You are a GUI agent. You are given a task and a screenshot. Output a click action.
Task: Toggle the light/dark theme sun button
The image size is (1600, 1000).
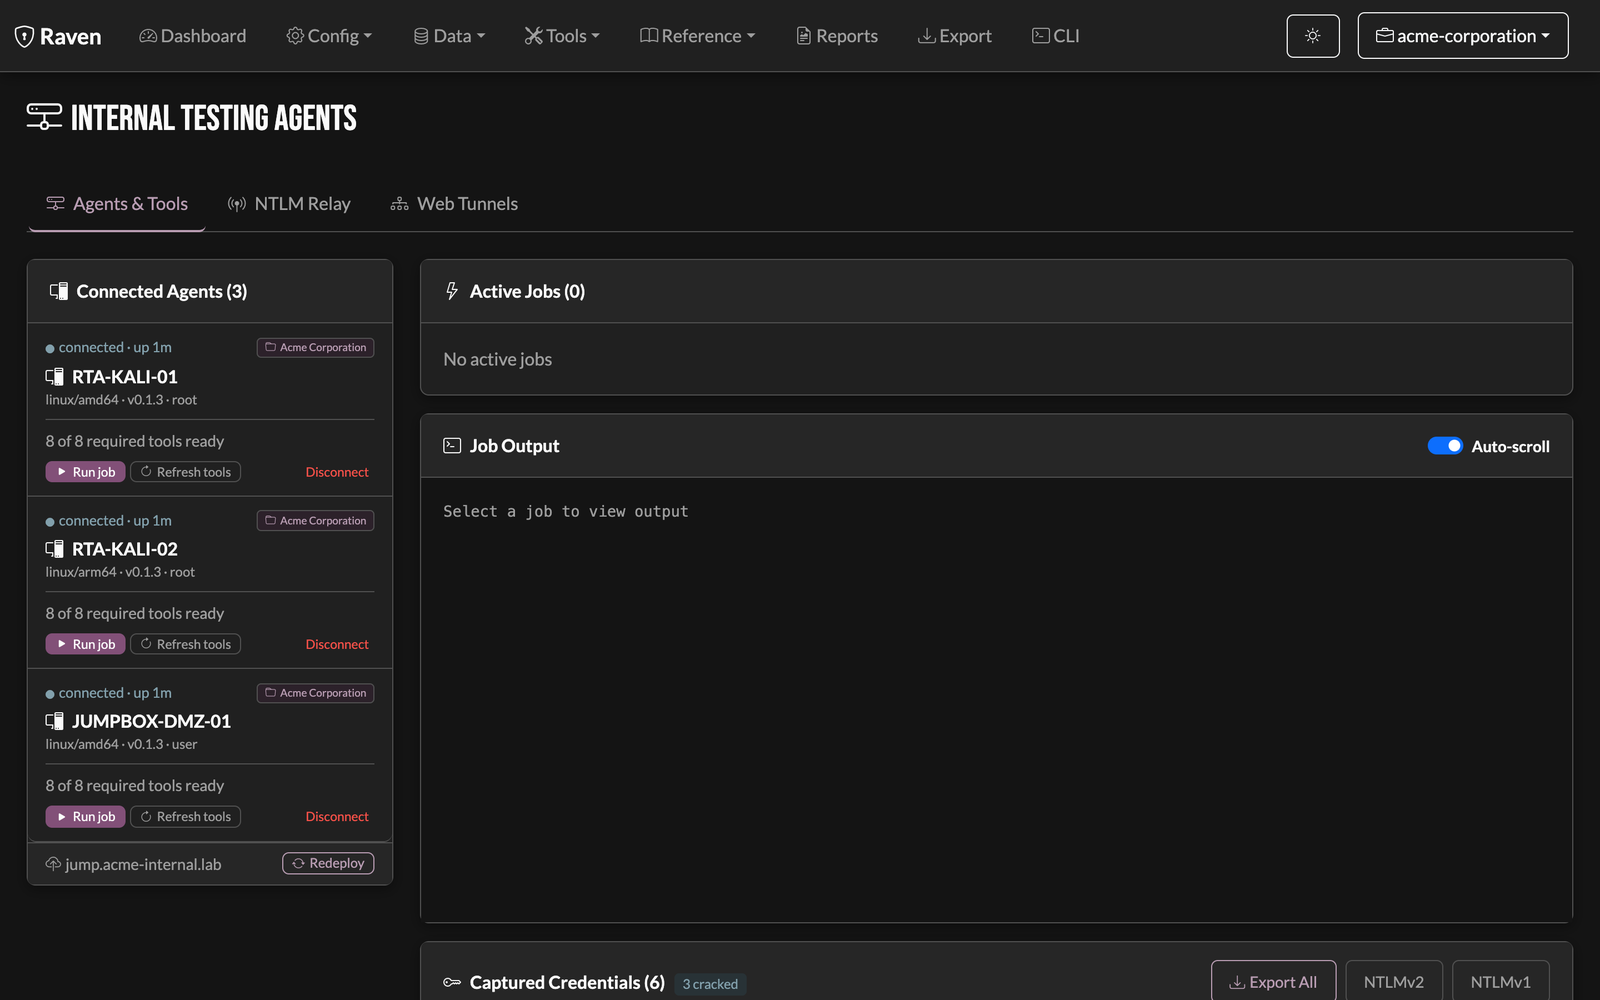(x=1312, y=36)
